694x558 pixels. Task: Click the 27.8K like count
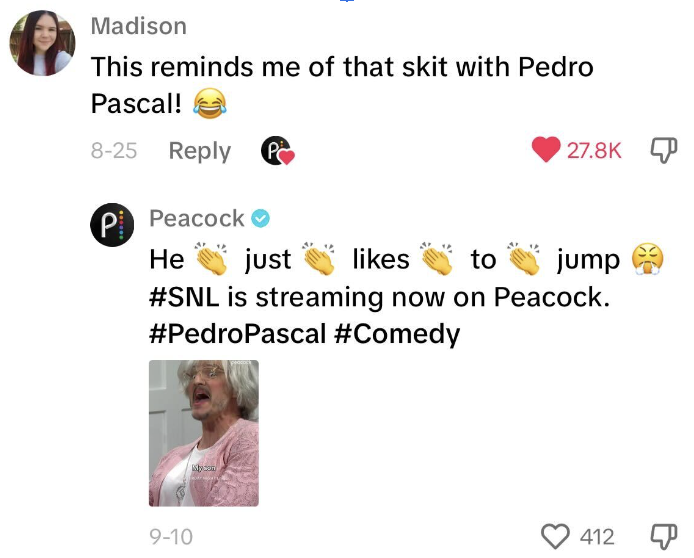pyautogui.click(x=594, y=150)
